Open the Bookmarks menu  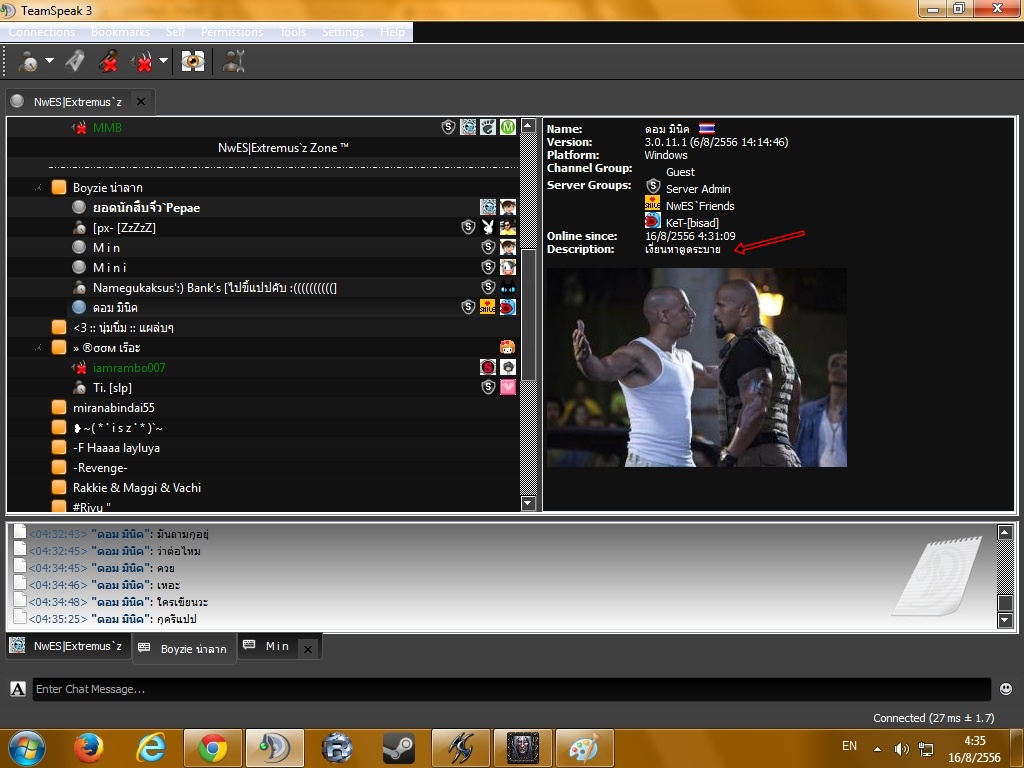(120, 32)
